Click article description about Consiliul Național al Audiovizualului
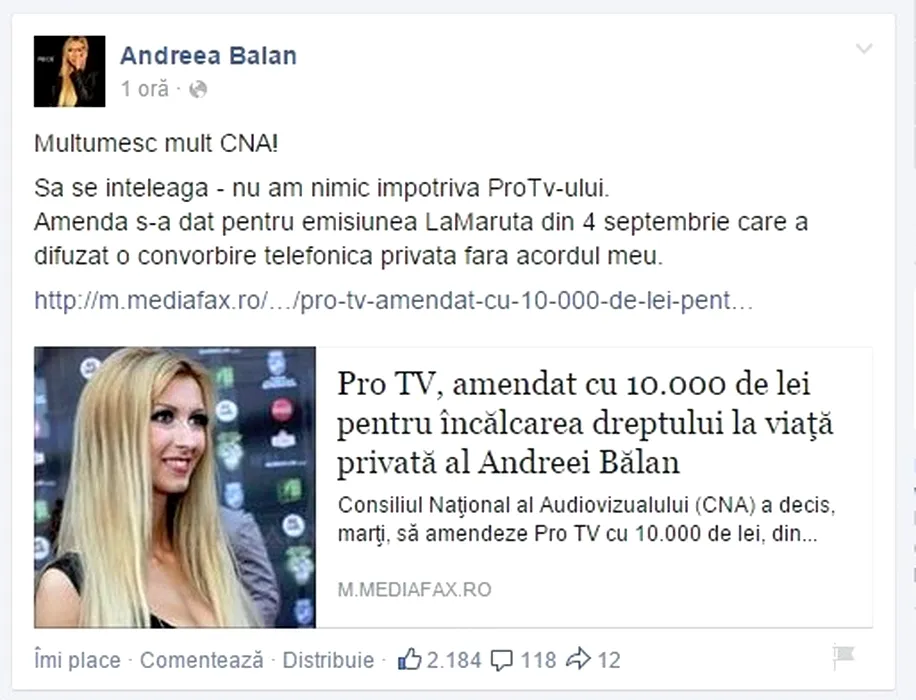 tap(587, 519)
